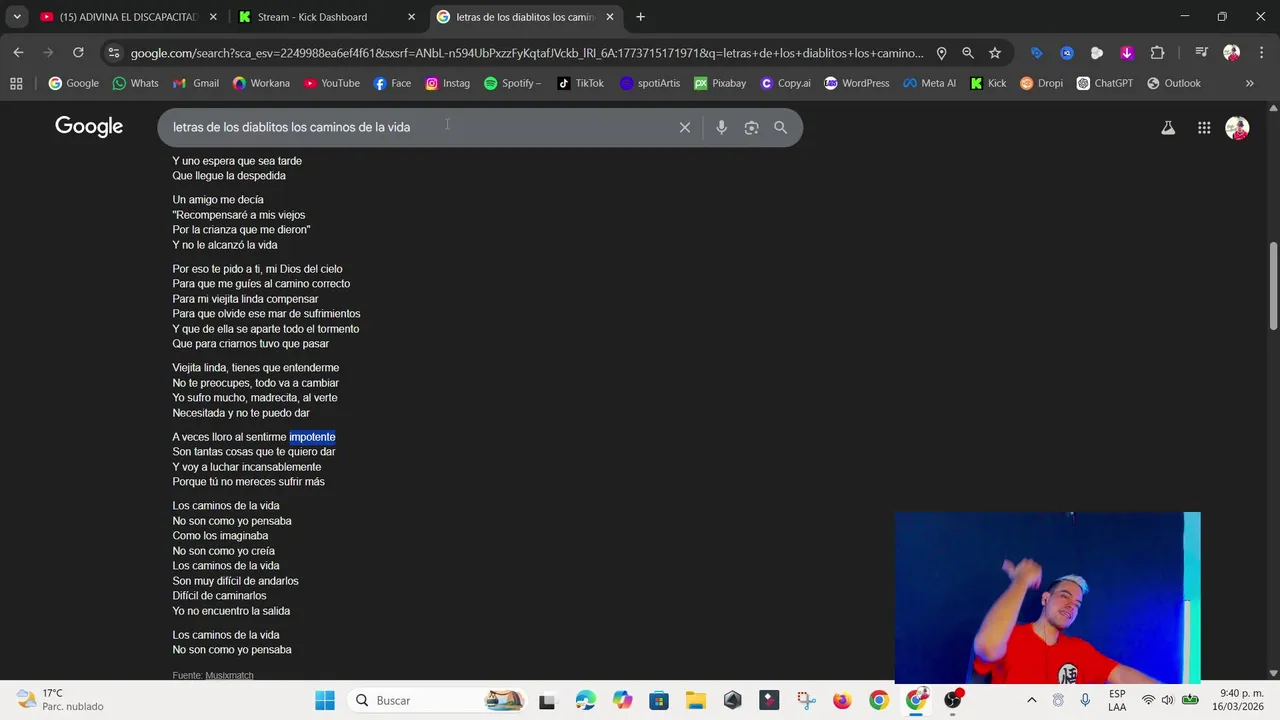The image size is (1280, 720).
Task: Open the Google apps grid
Action: [x=1204, y=127]
